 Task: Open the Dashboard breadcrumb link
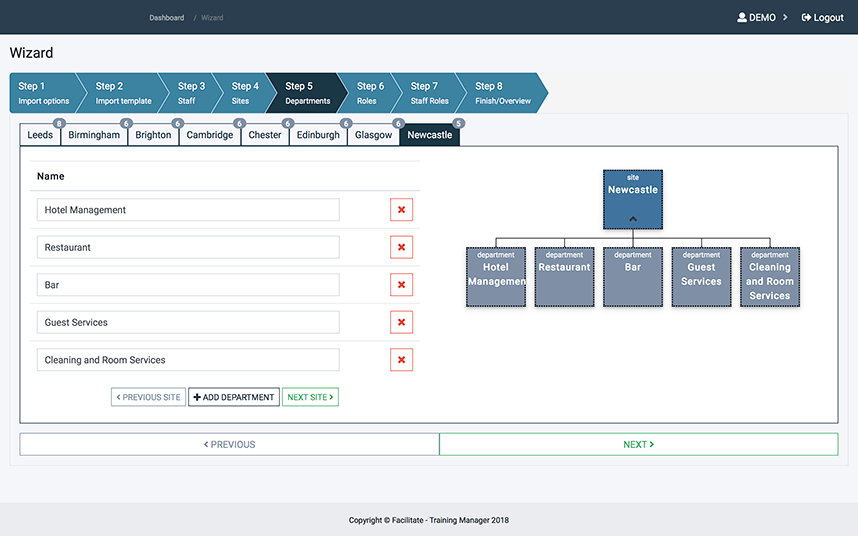(x=167, y=18)
